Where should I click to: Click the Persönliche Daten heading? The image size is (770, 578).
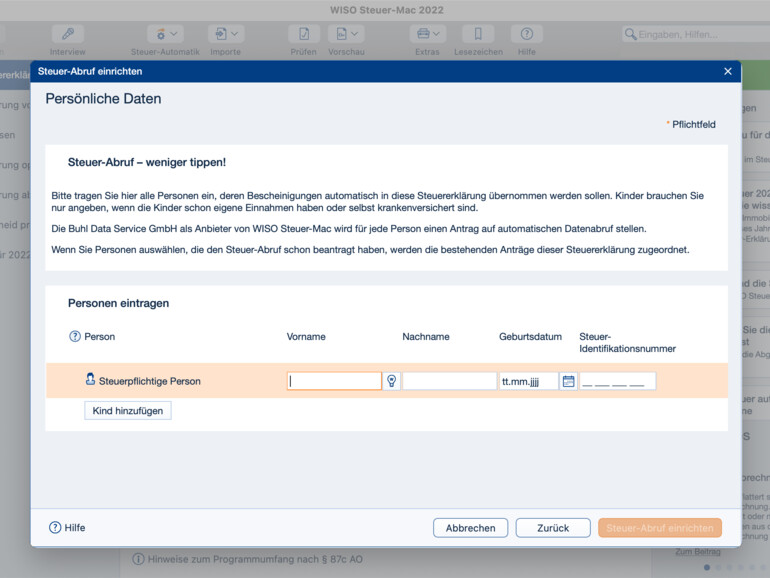(103, 99)
